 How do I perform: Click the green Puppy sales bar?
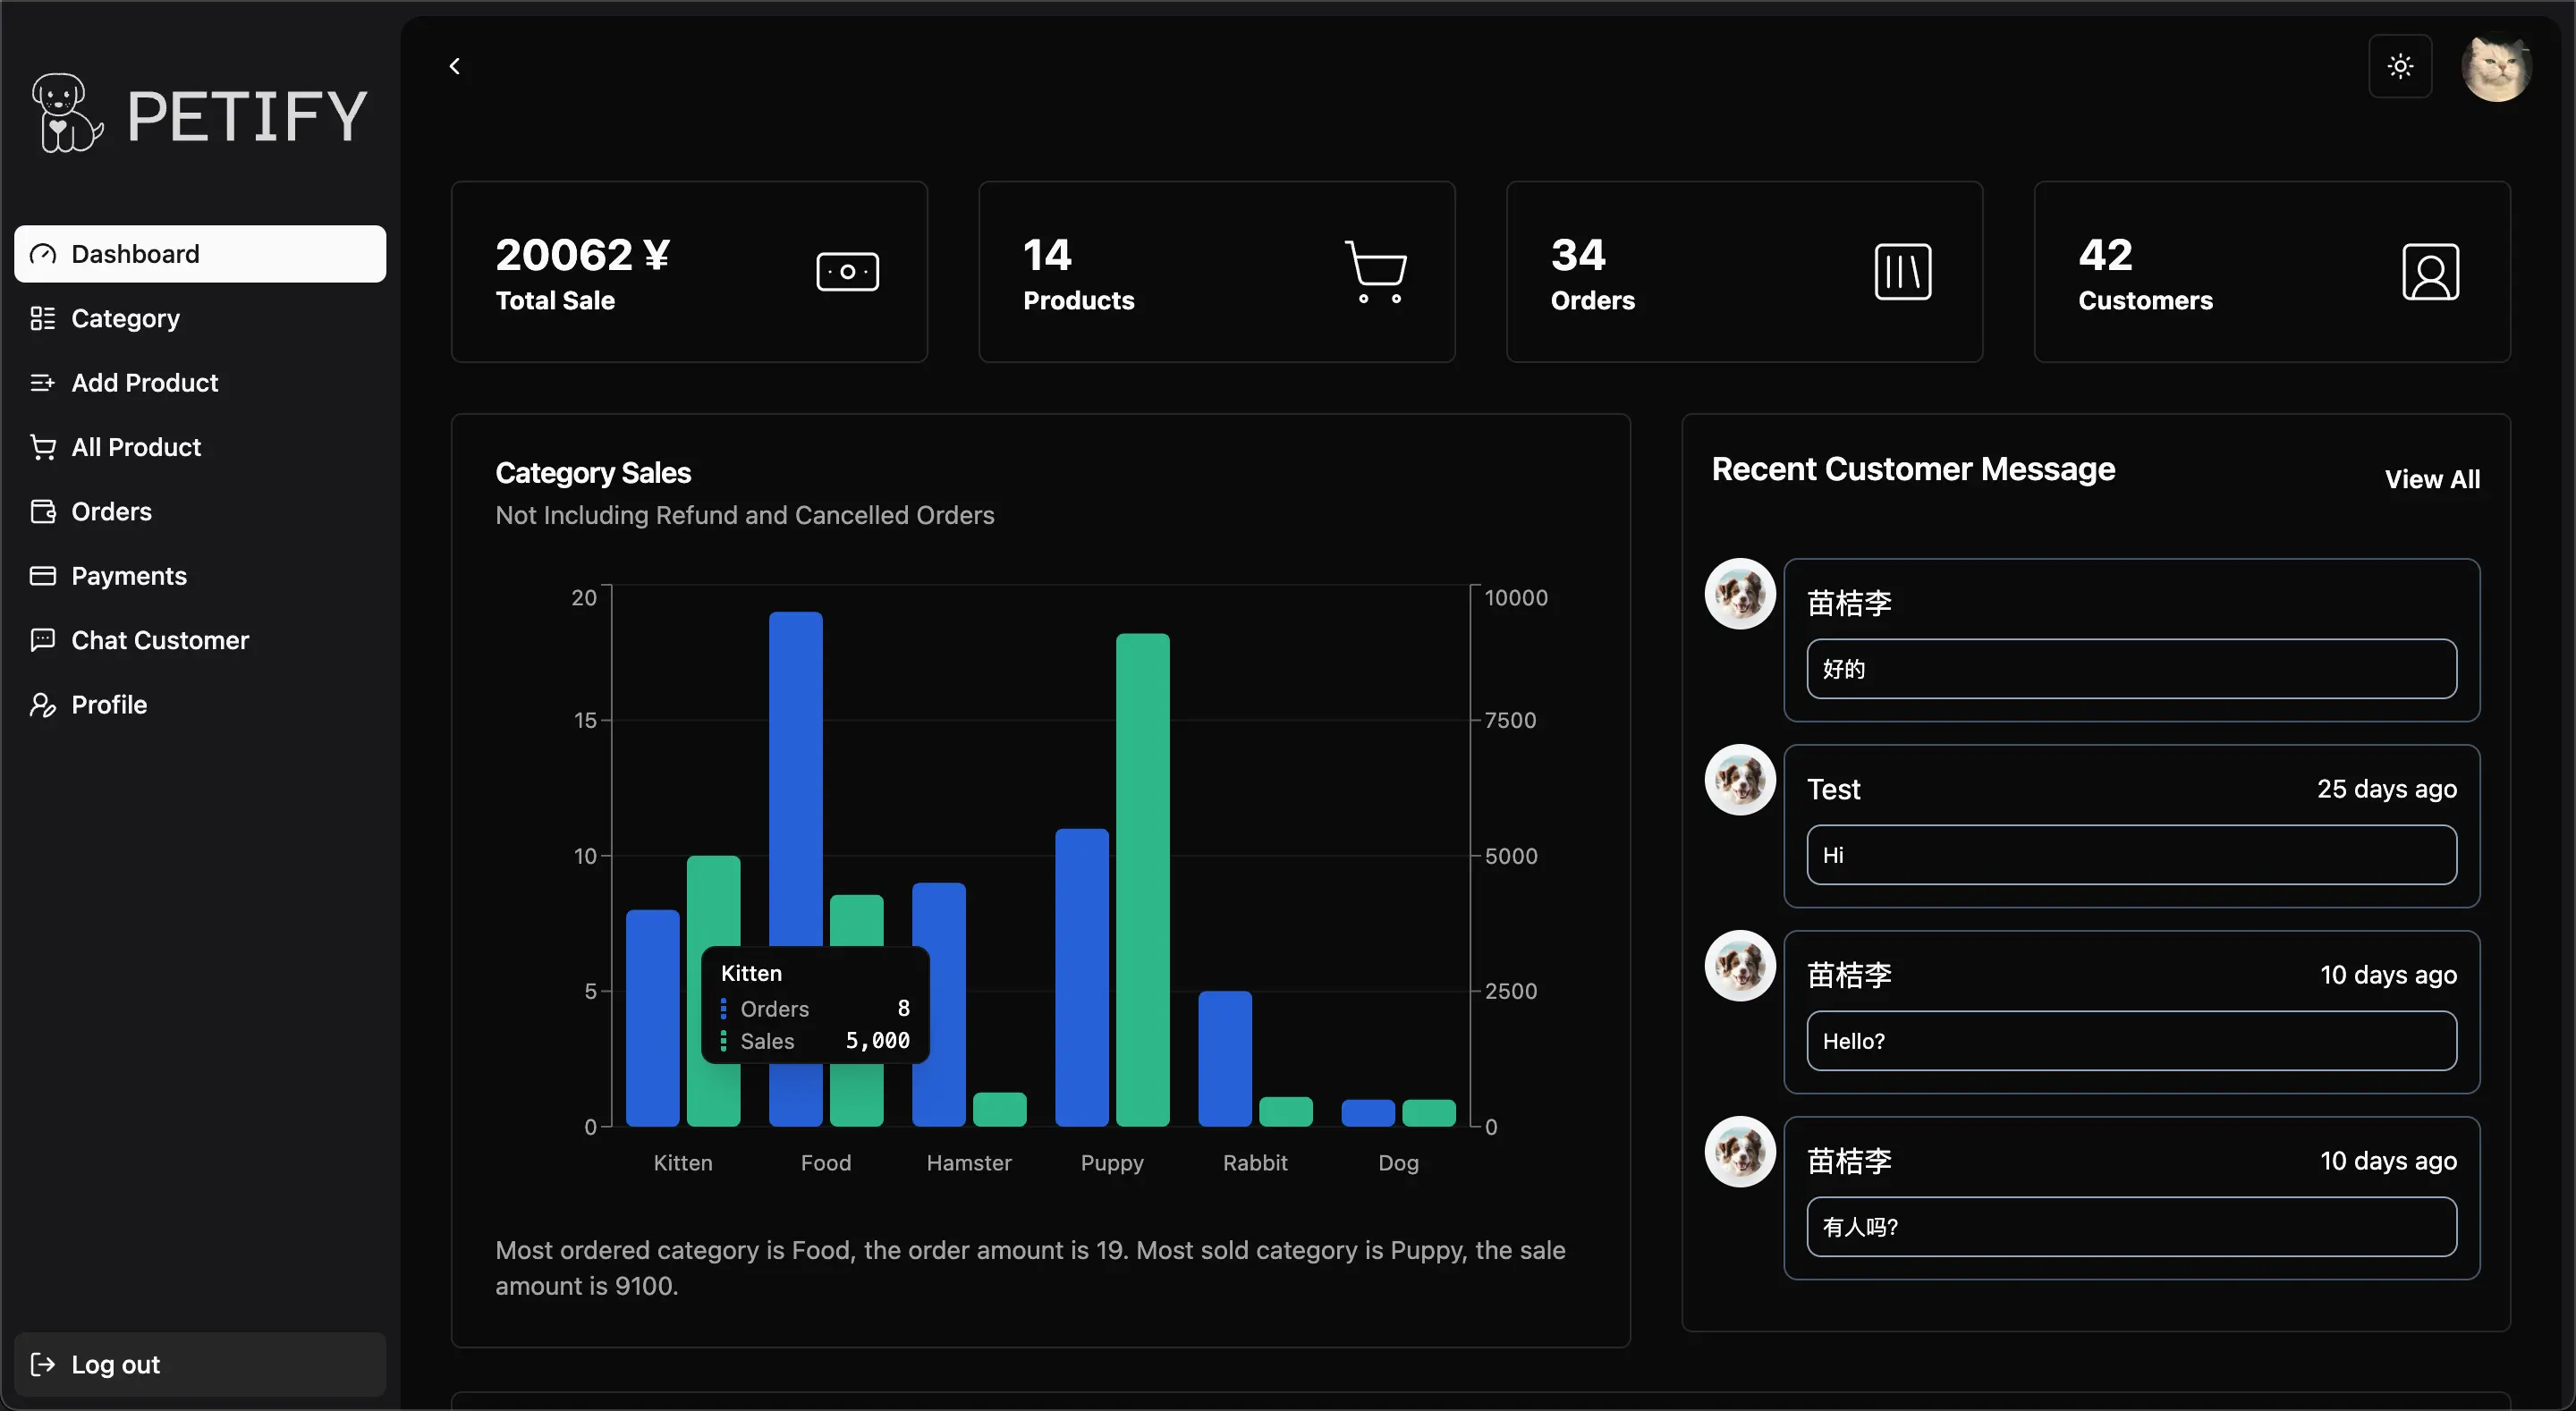[x=1142, y=880]
